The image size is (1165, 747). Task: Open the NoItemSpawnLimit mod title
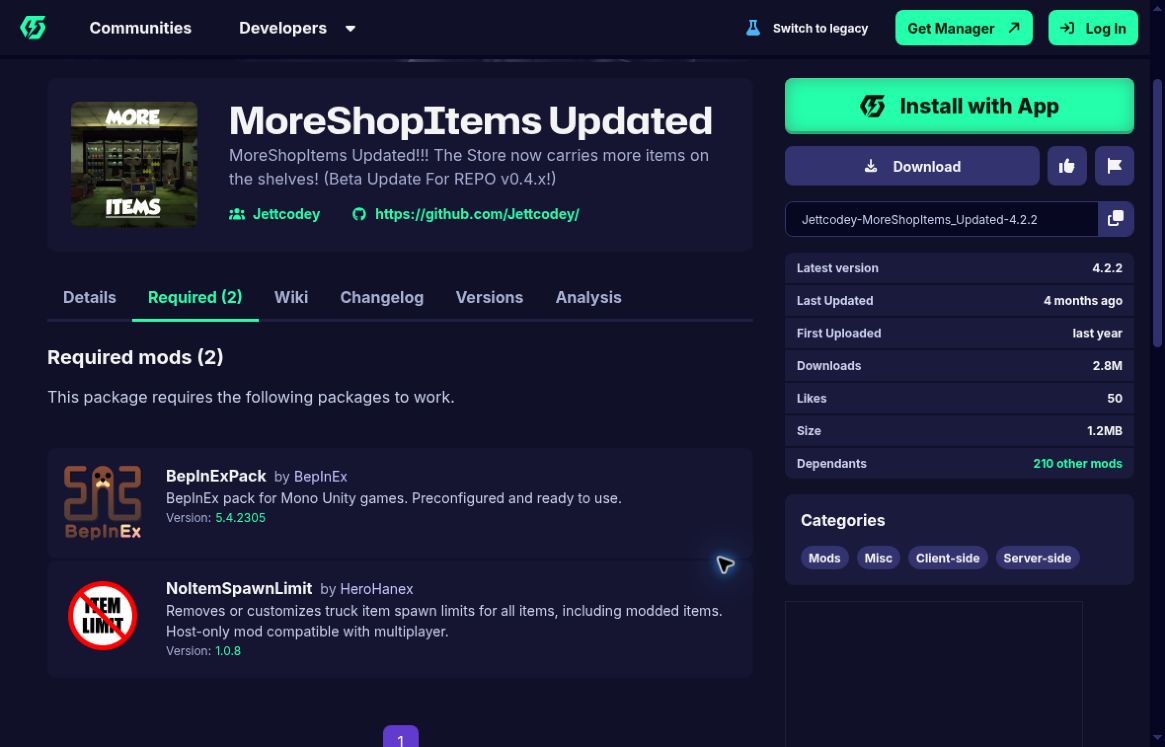(x=238, y=588)
